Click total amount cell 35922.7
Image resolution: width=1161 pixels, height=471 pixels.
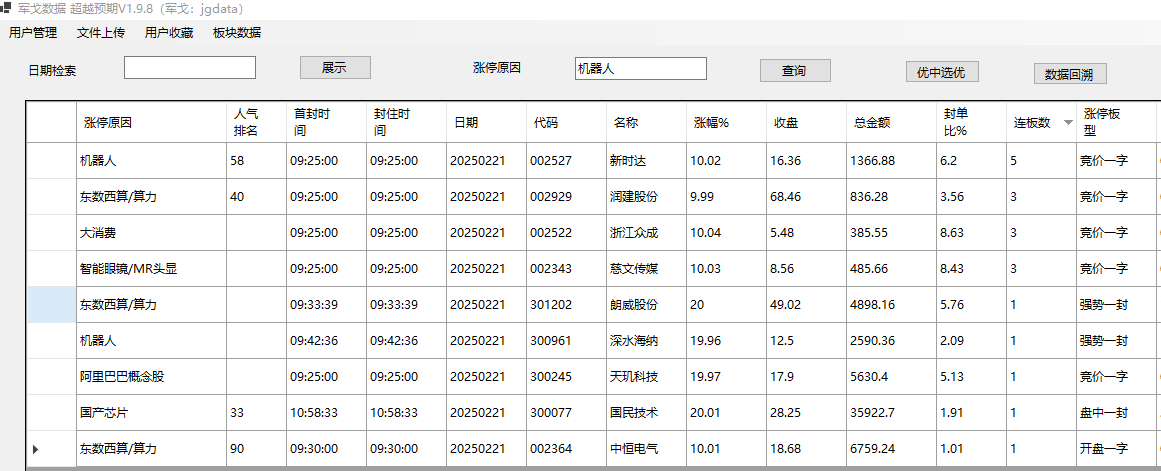click(891, 412)
